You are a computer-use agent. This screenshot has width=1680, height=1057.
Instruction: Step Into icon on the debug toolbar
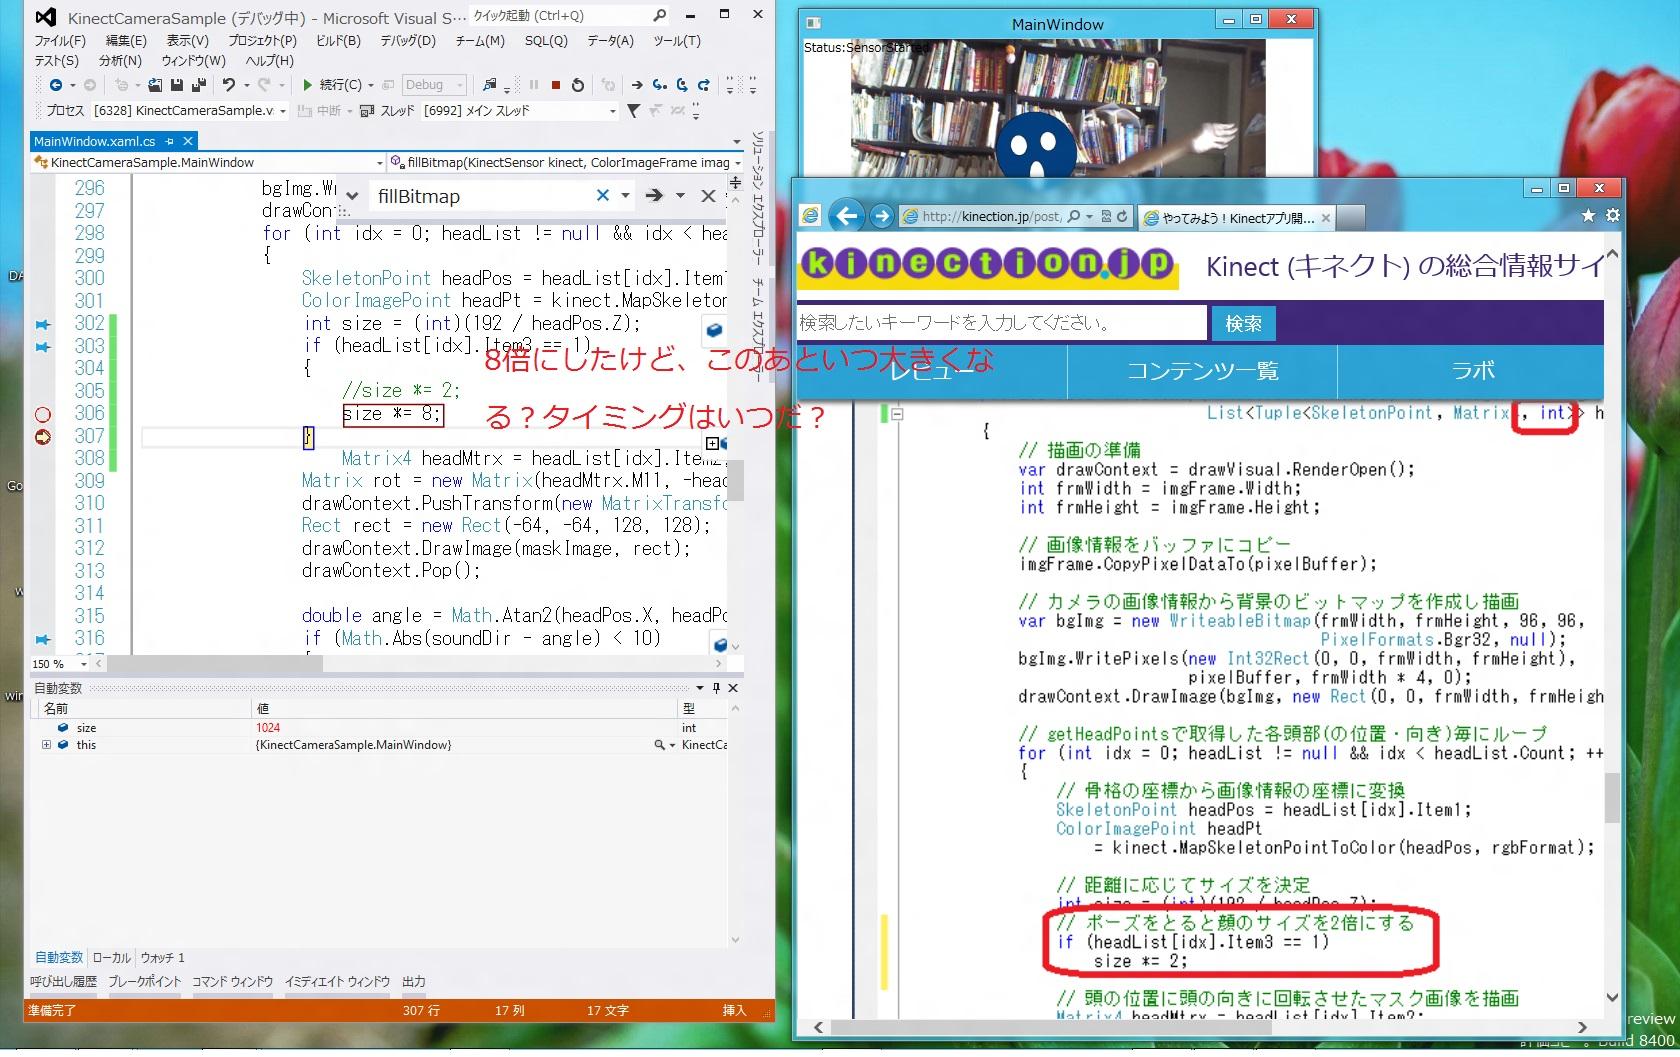(659, 85)
